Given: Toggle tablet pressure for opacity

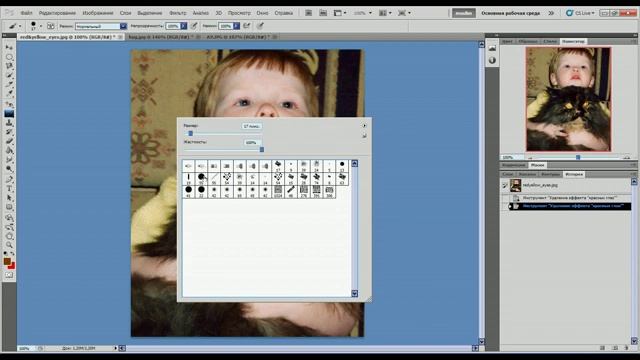Looking at the screenshot, I should coord(194,26).
